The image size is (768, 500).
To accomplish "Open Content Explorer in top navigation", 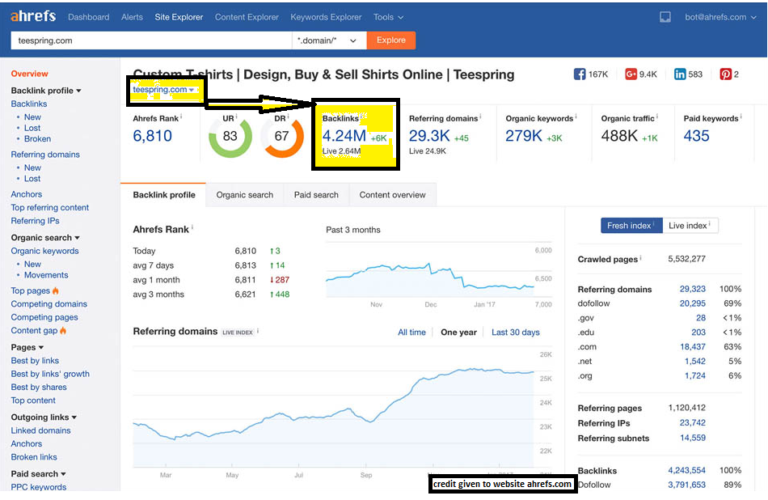I will 246,17.
